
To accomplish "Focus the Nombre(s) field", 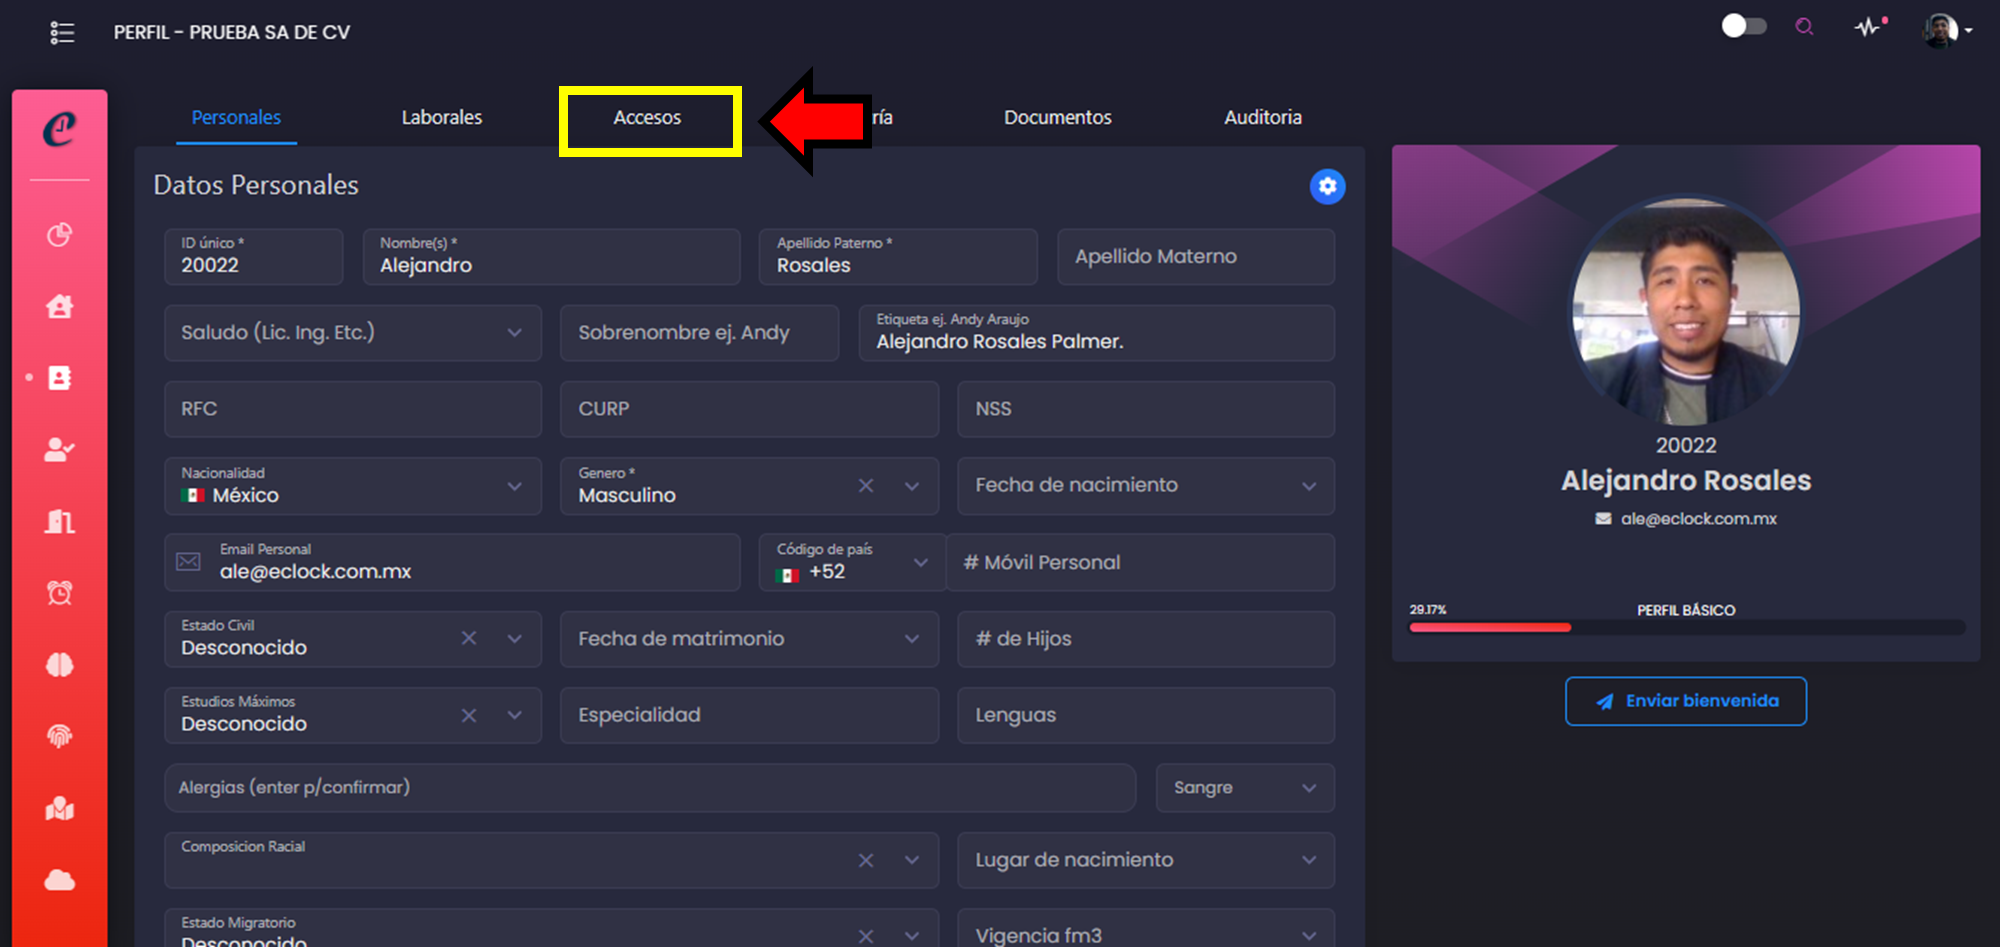I will 552,257.
